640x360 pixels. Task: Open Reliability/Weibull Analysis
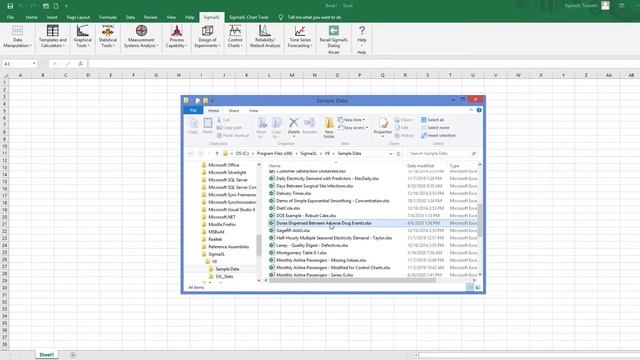point(265,37)
